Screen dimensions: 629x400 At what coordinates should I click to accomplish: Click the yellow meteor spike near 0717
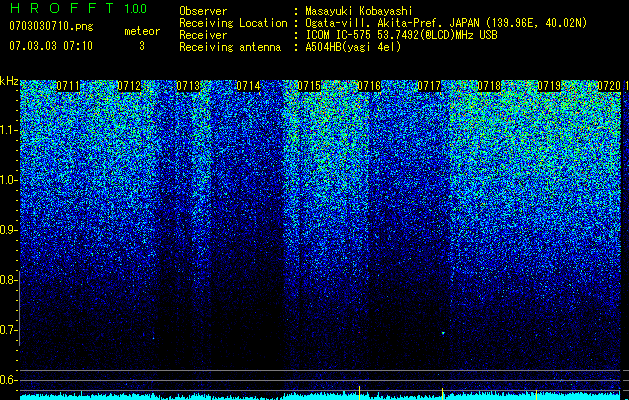[442, 394]
